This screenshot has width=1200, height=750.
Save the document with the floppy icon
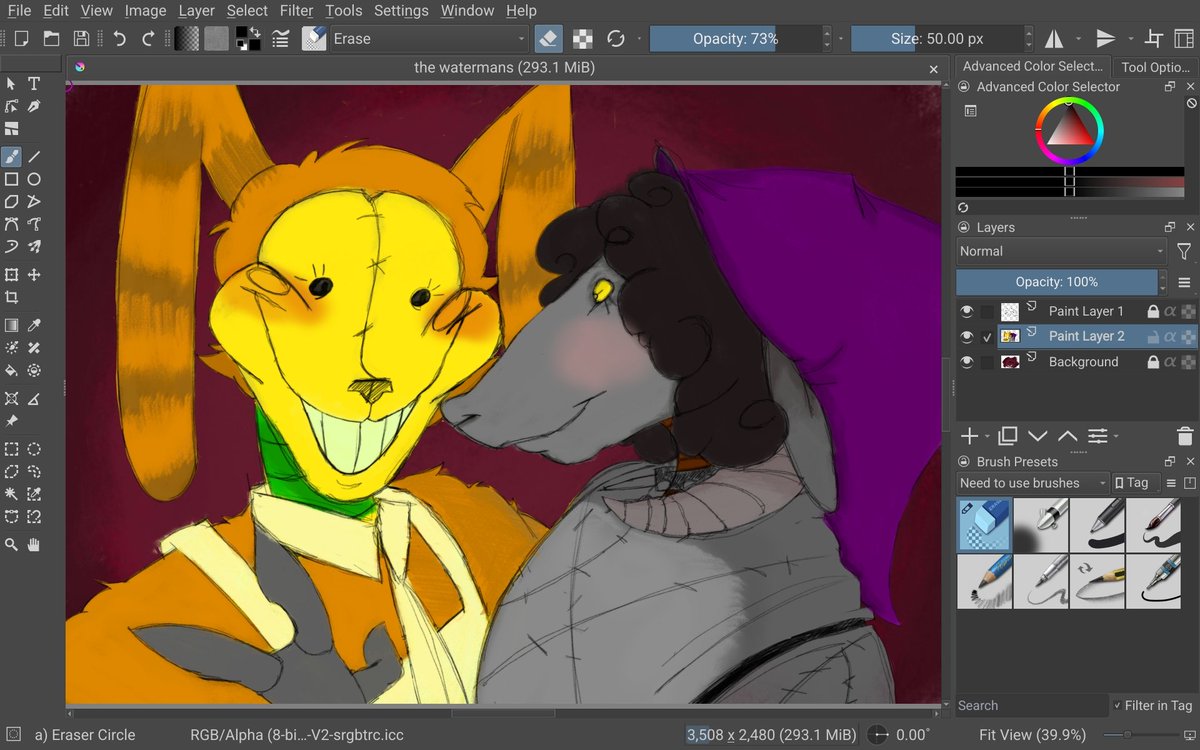point(81,39)
